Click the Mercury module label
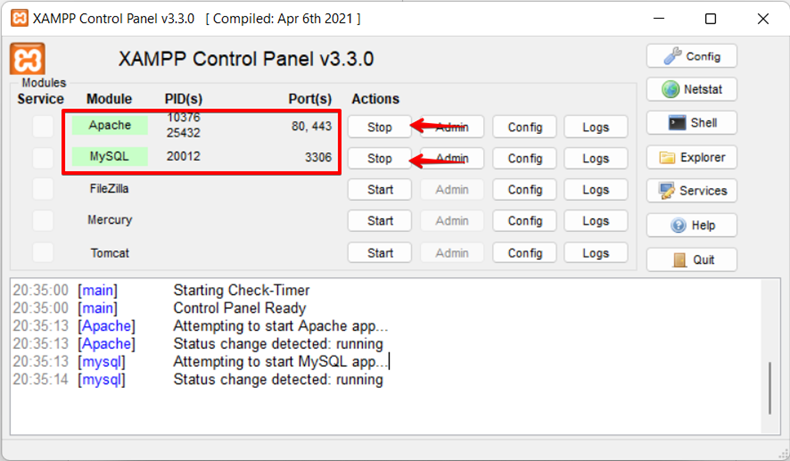This screenshot has height=461, width=790. pyautogui.click(x=110, y=220)
